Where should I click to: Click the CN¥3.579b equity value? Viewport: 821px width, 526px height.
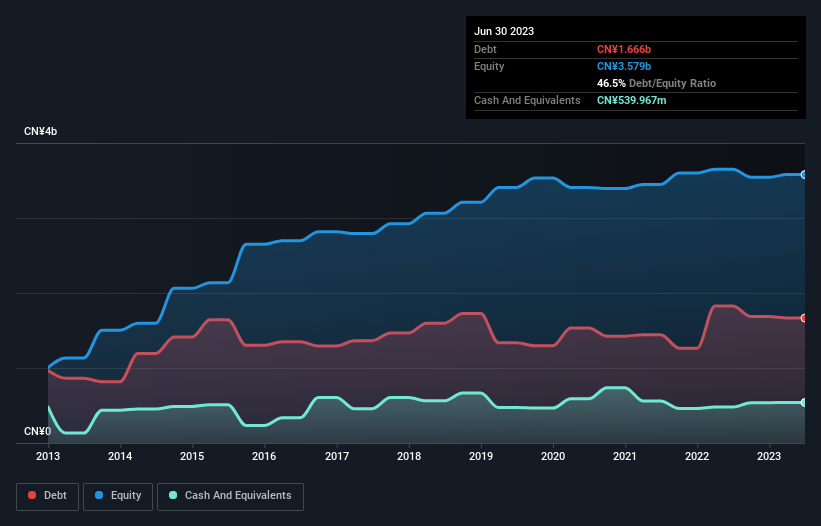(x=624, y=66)
